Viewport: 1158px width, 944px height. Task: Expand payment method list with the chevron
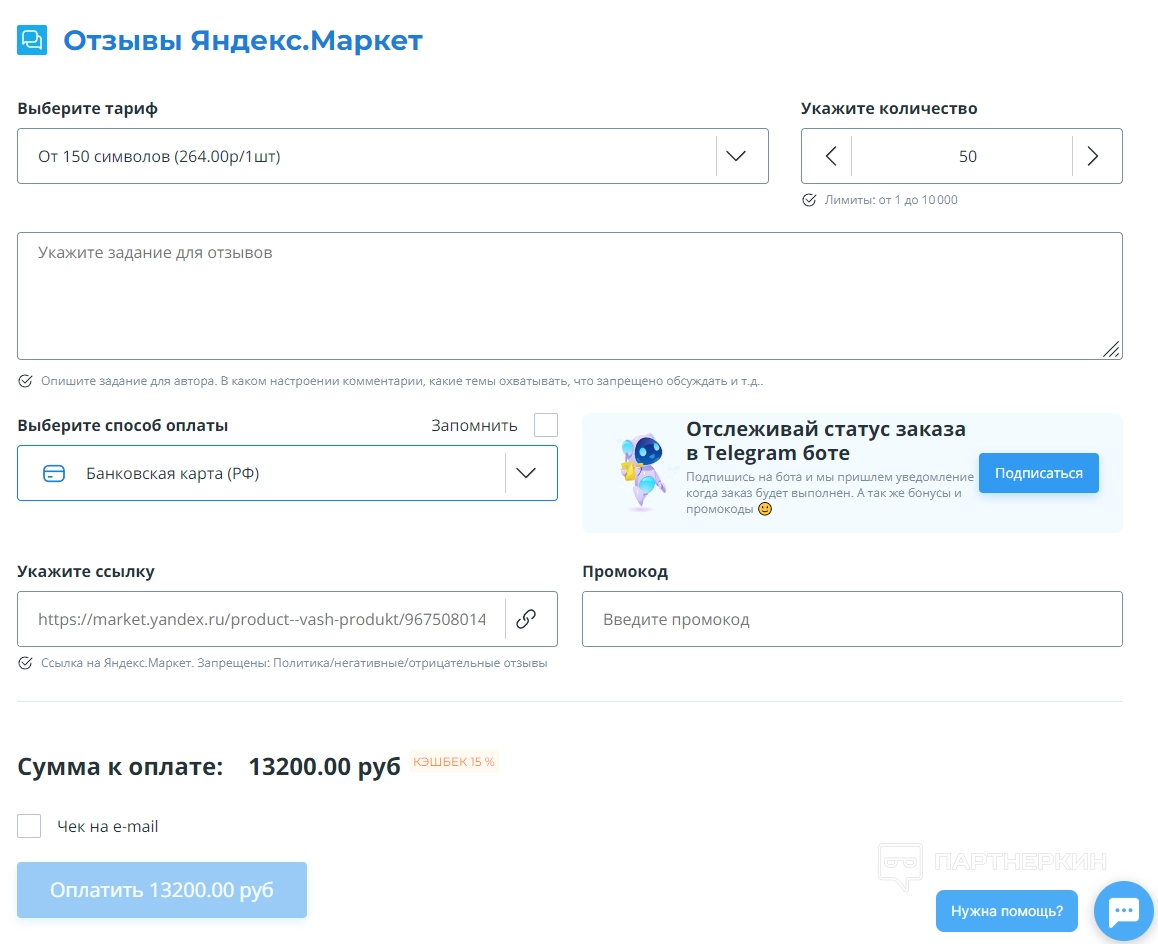click(526, 473)
